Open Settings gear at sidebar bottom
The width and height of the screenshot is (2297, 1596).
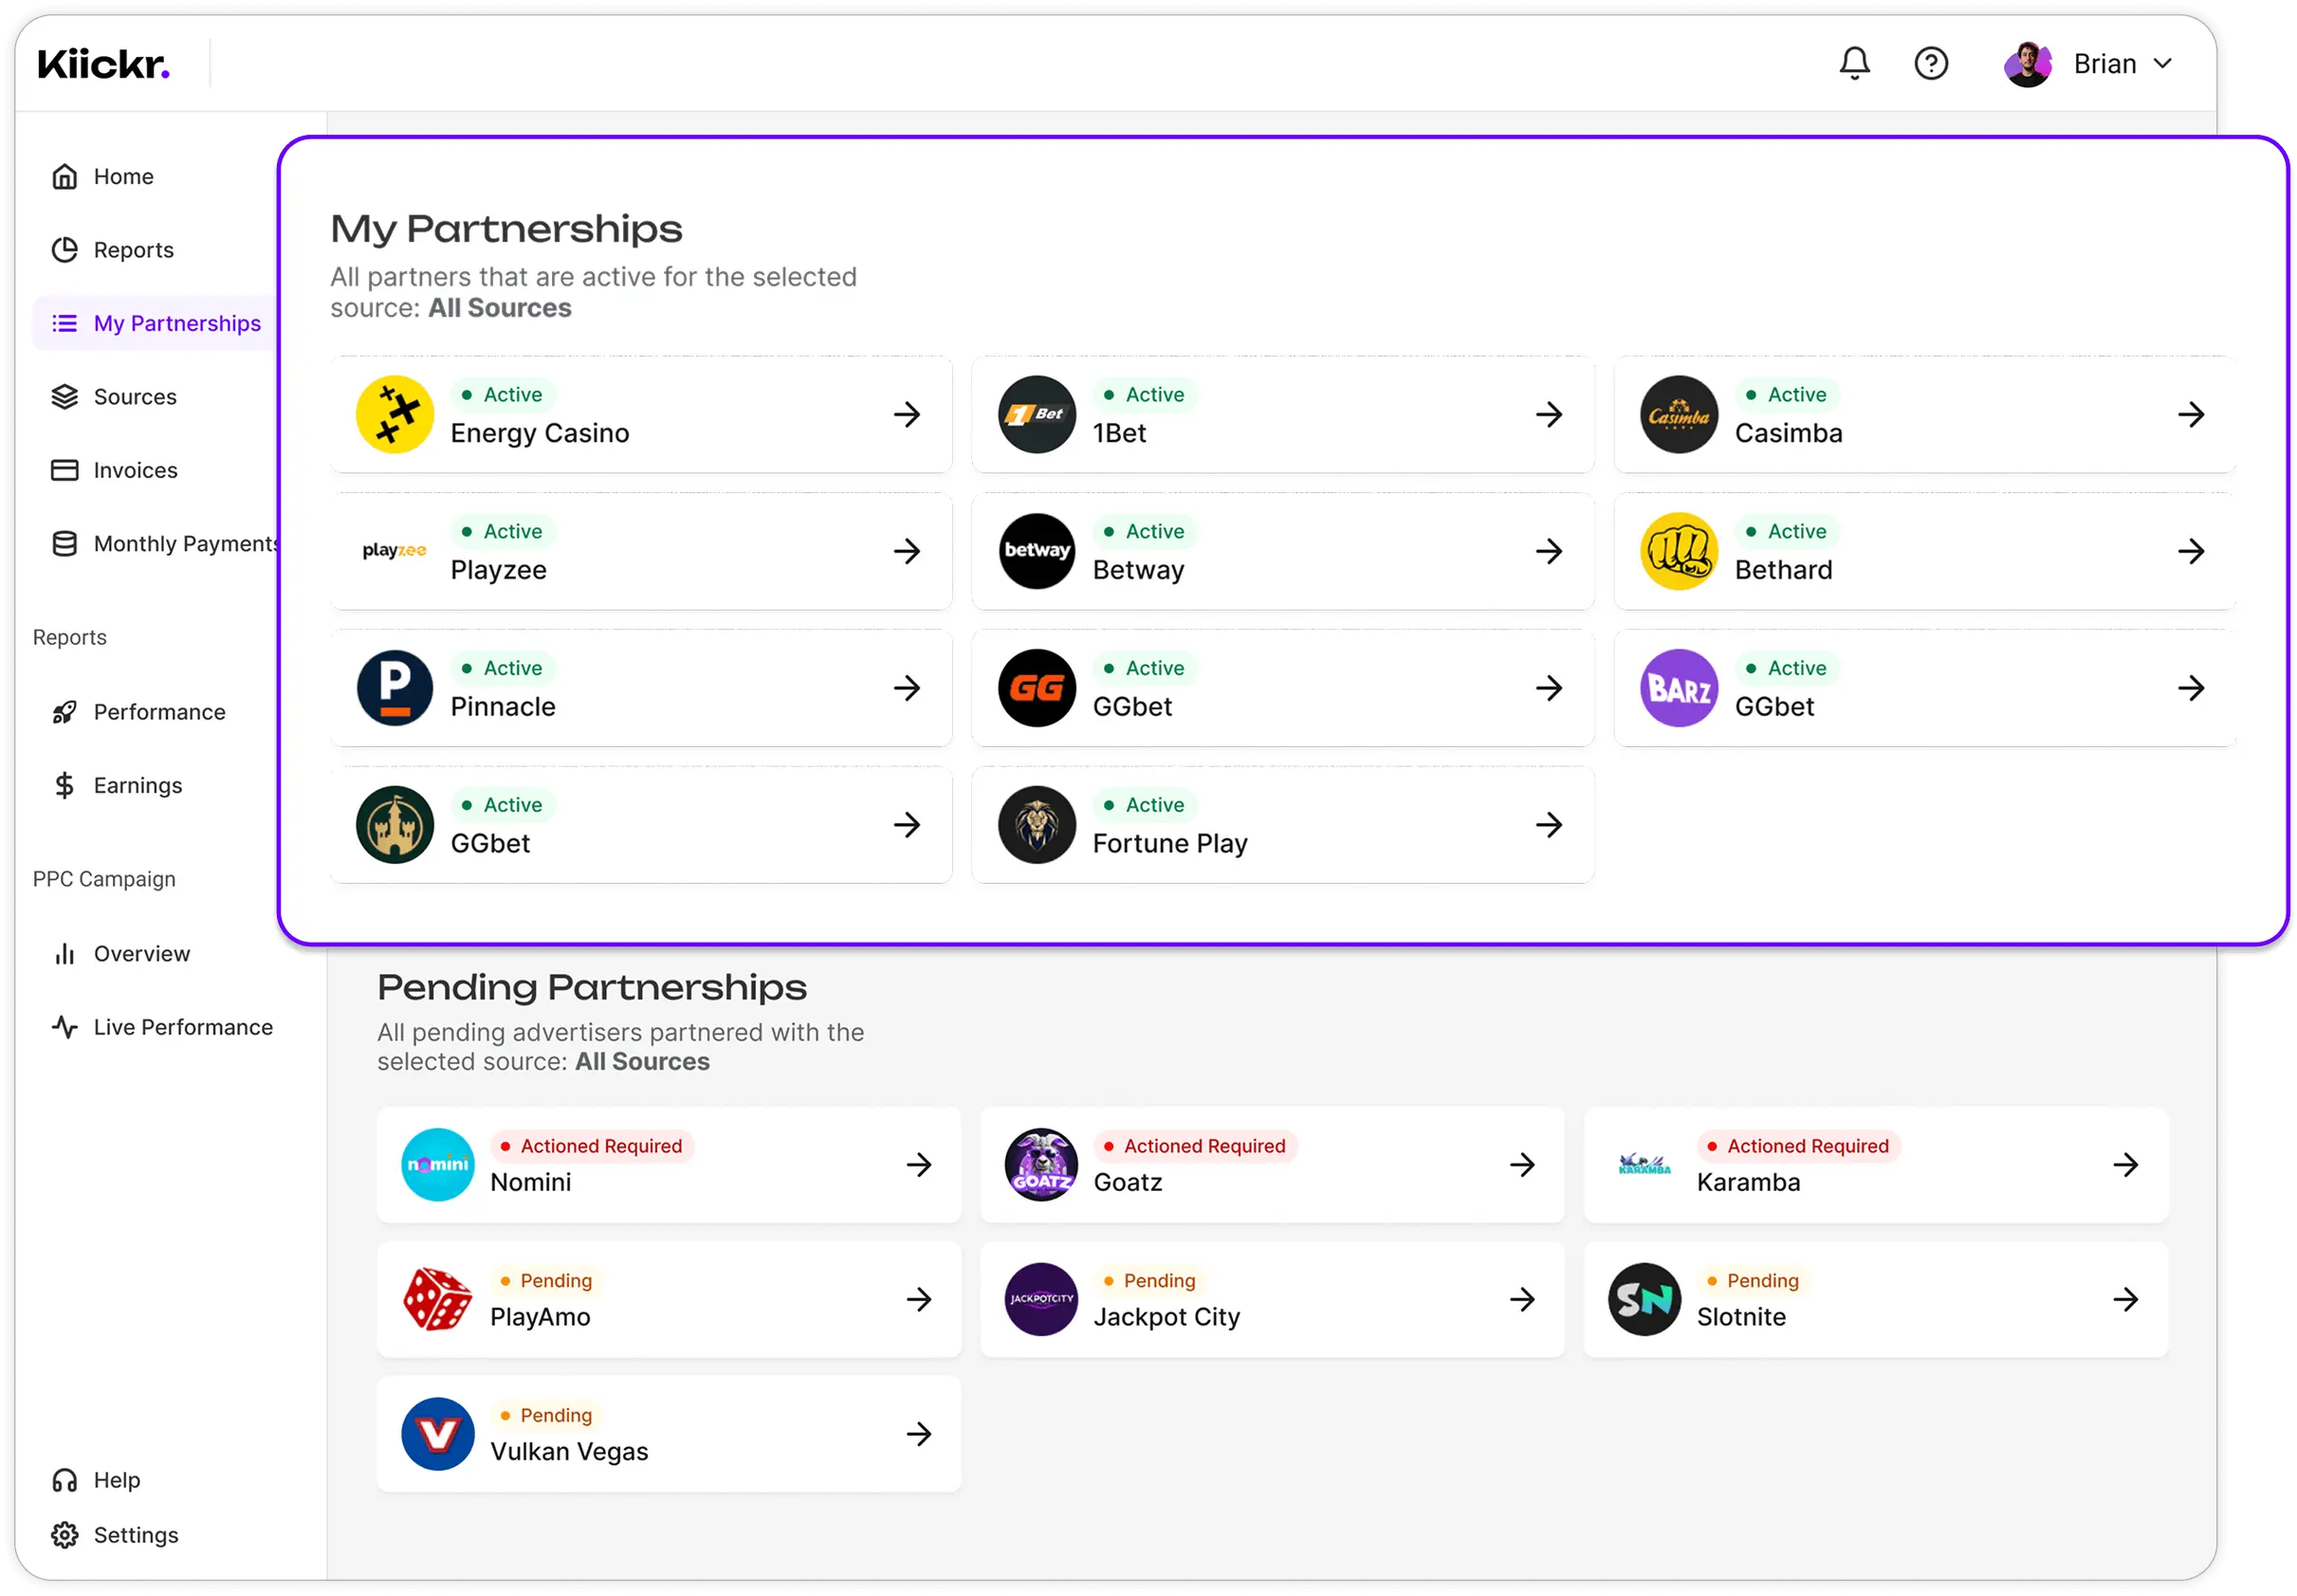[65, 1535]
